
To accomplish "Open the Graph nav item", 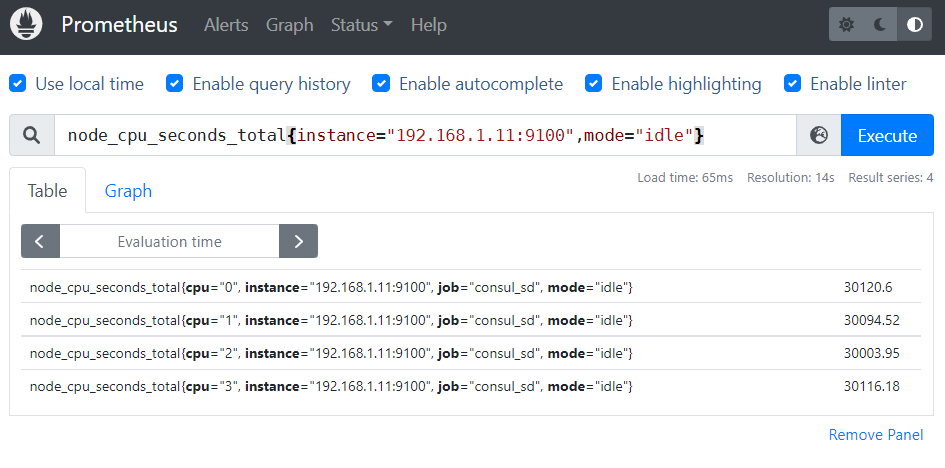I will [x=289, y=25].
